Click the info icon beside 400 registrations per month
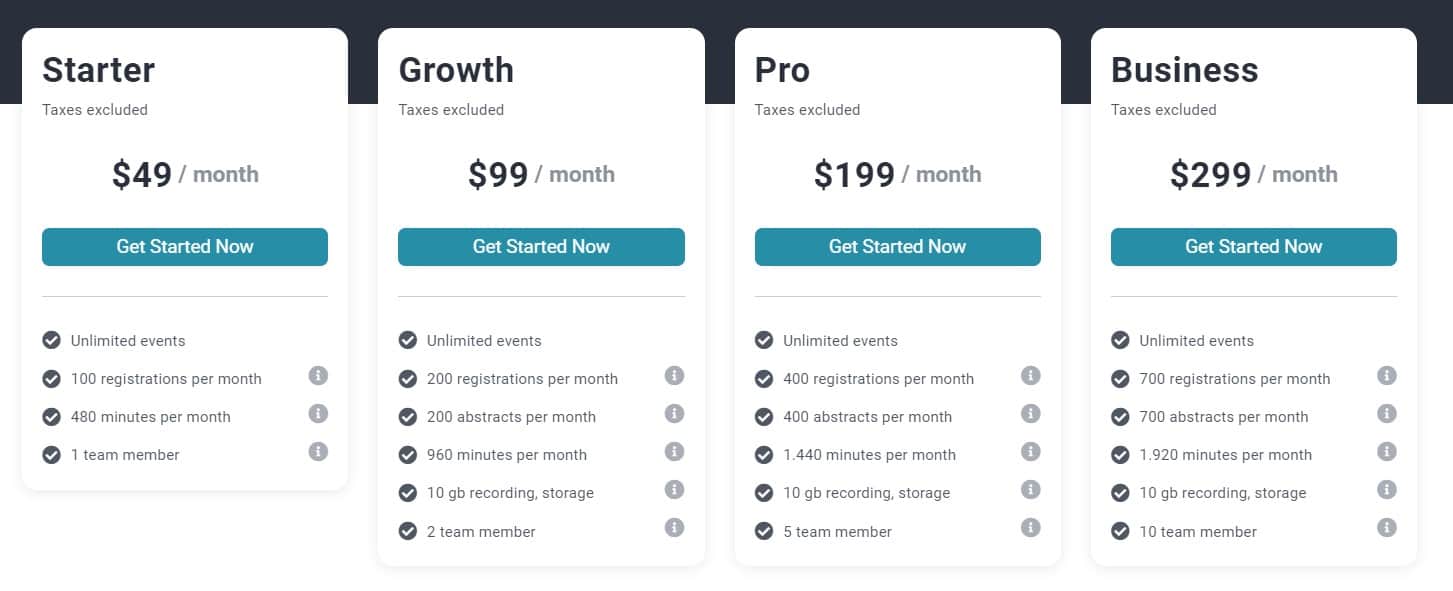 (x=1031, y=376)
